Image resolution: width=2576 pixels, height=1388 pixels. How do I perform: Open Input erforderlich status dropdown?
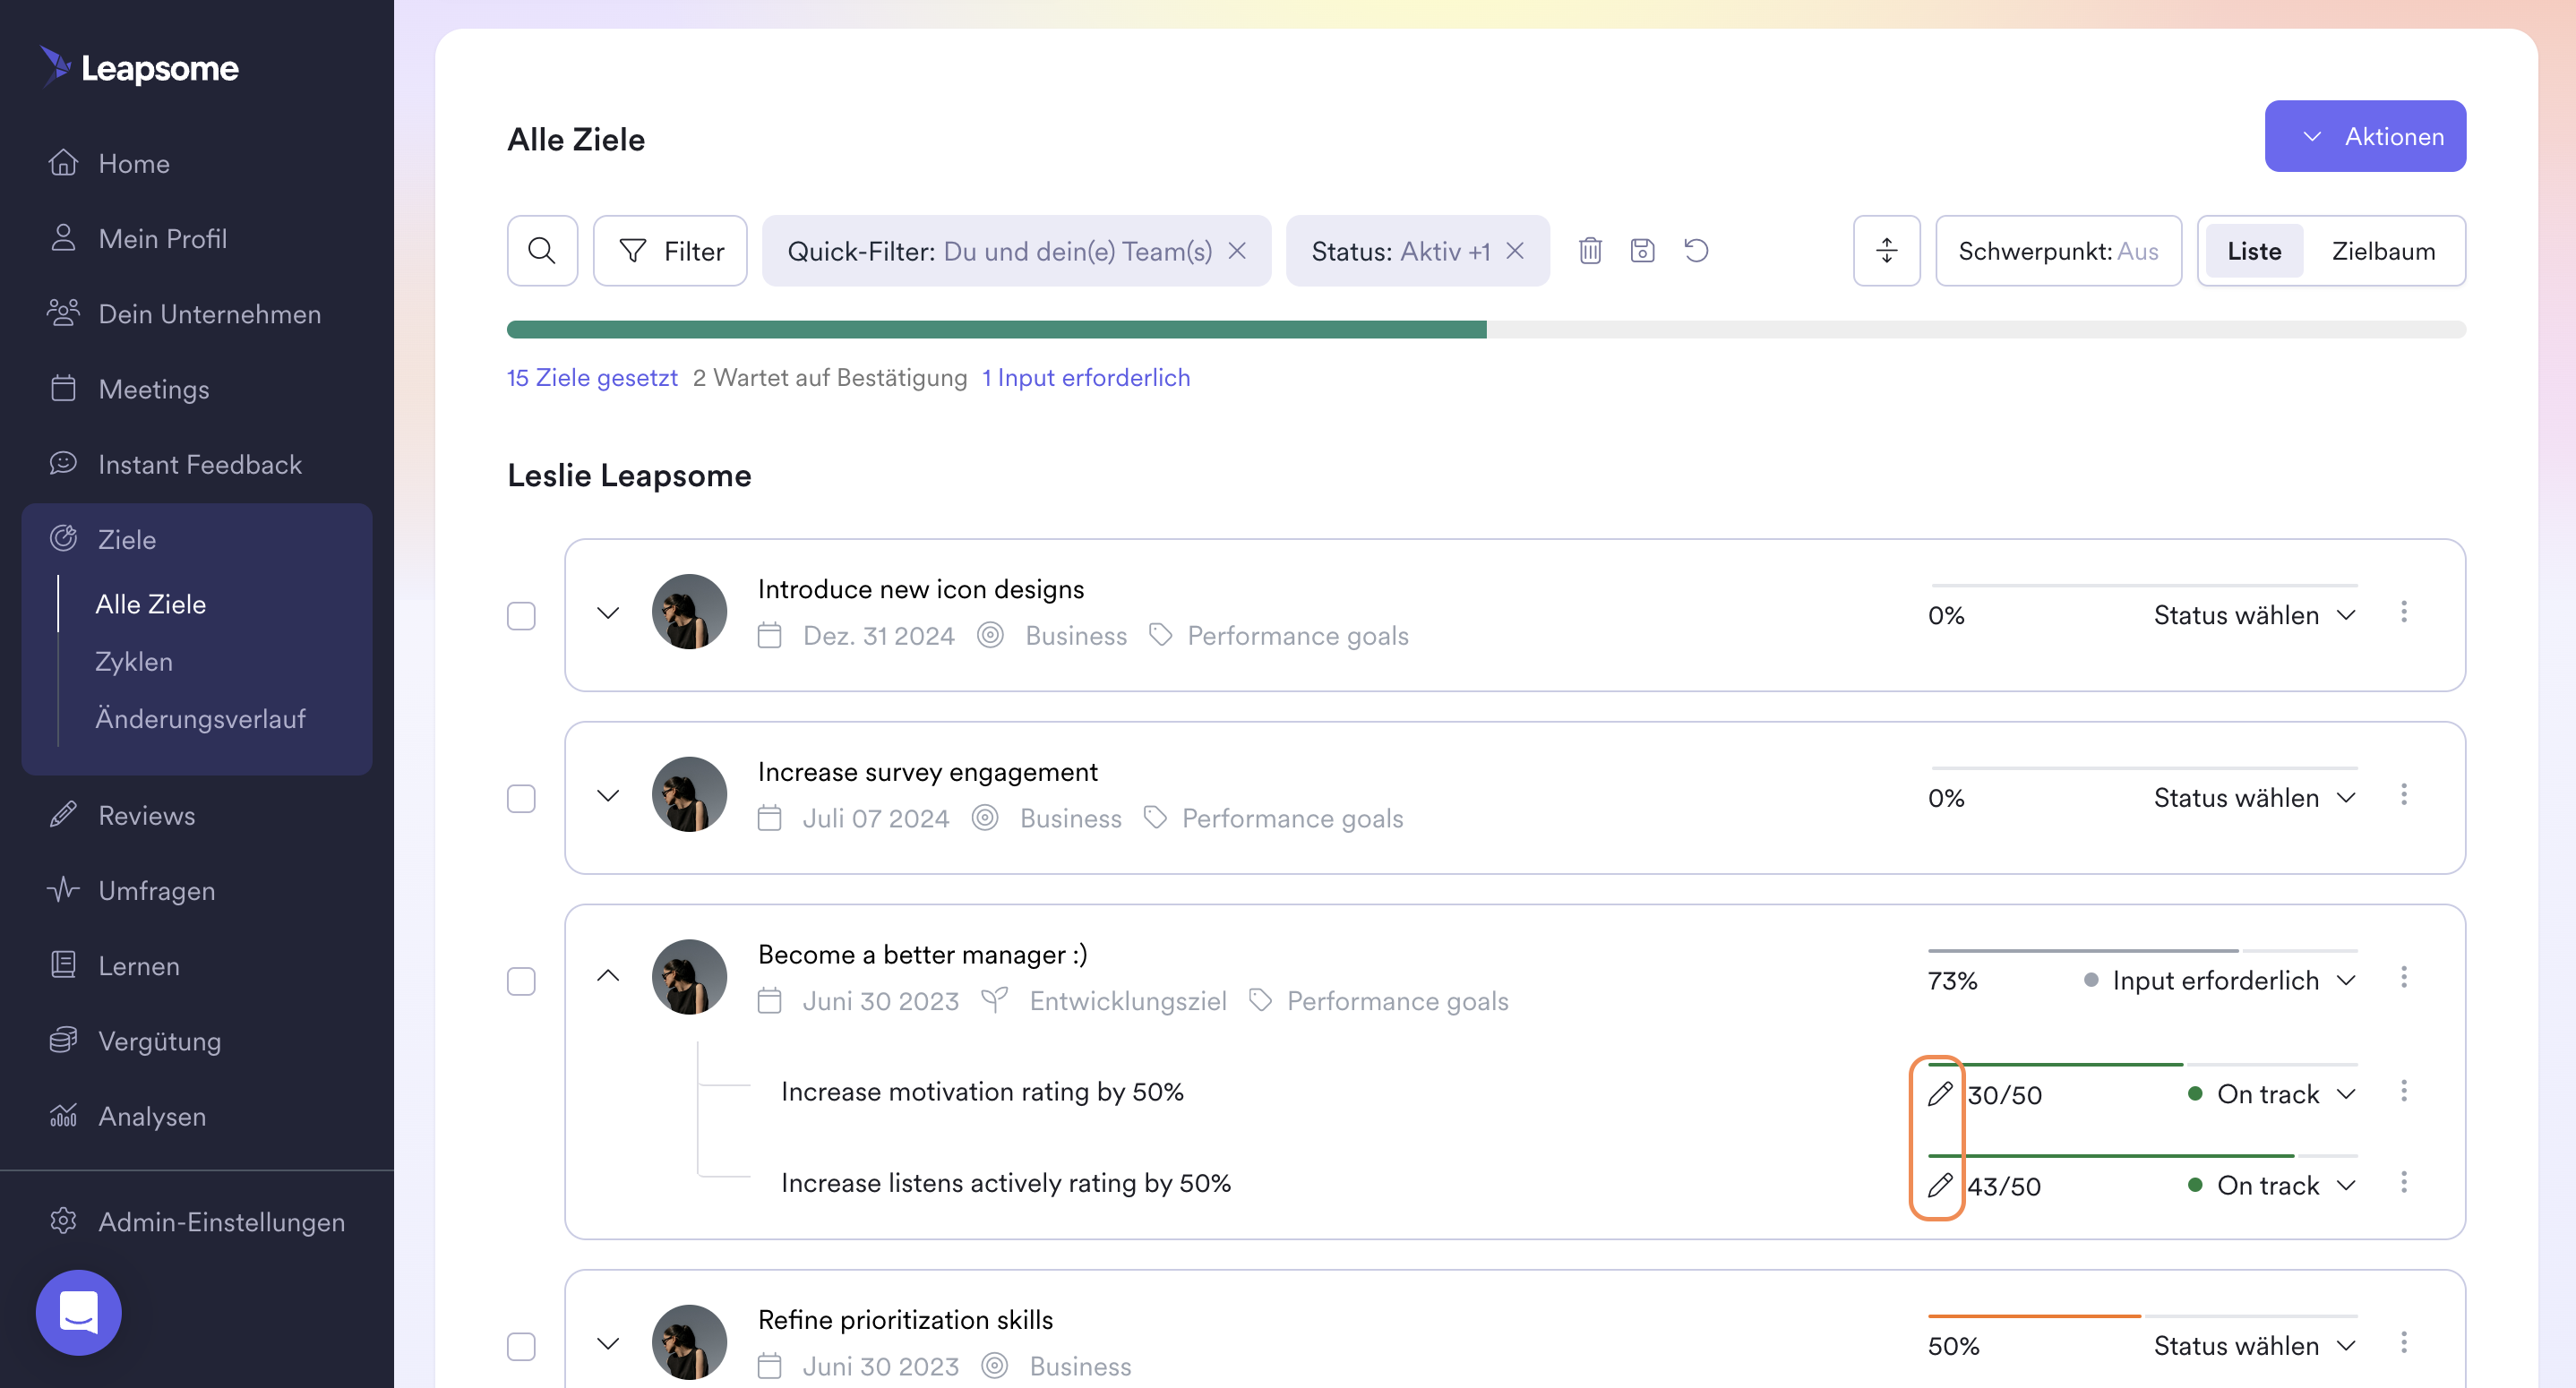coord(2220,981)
